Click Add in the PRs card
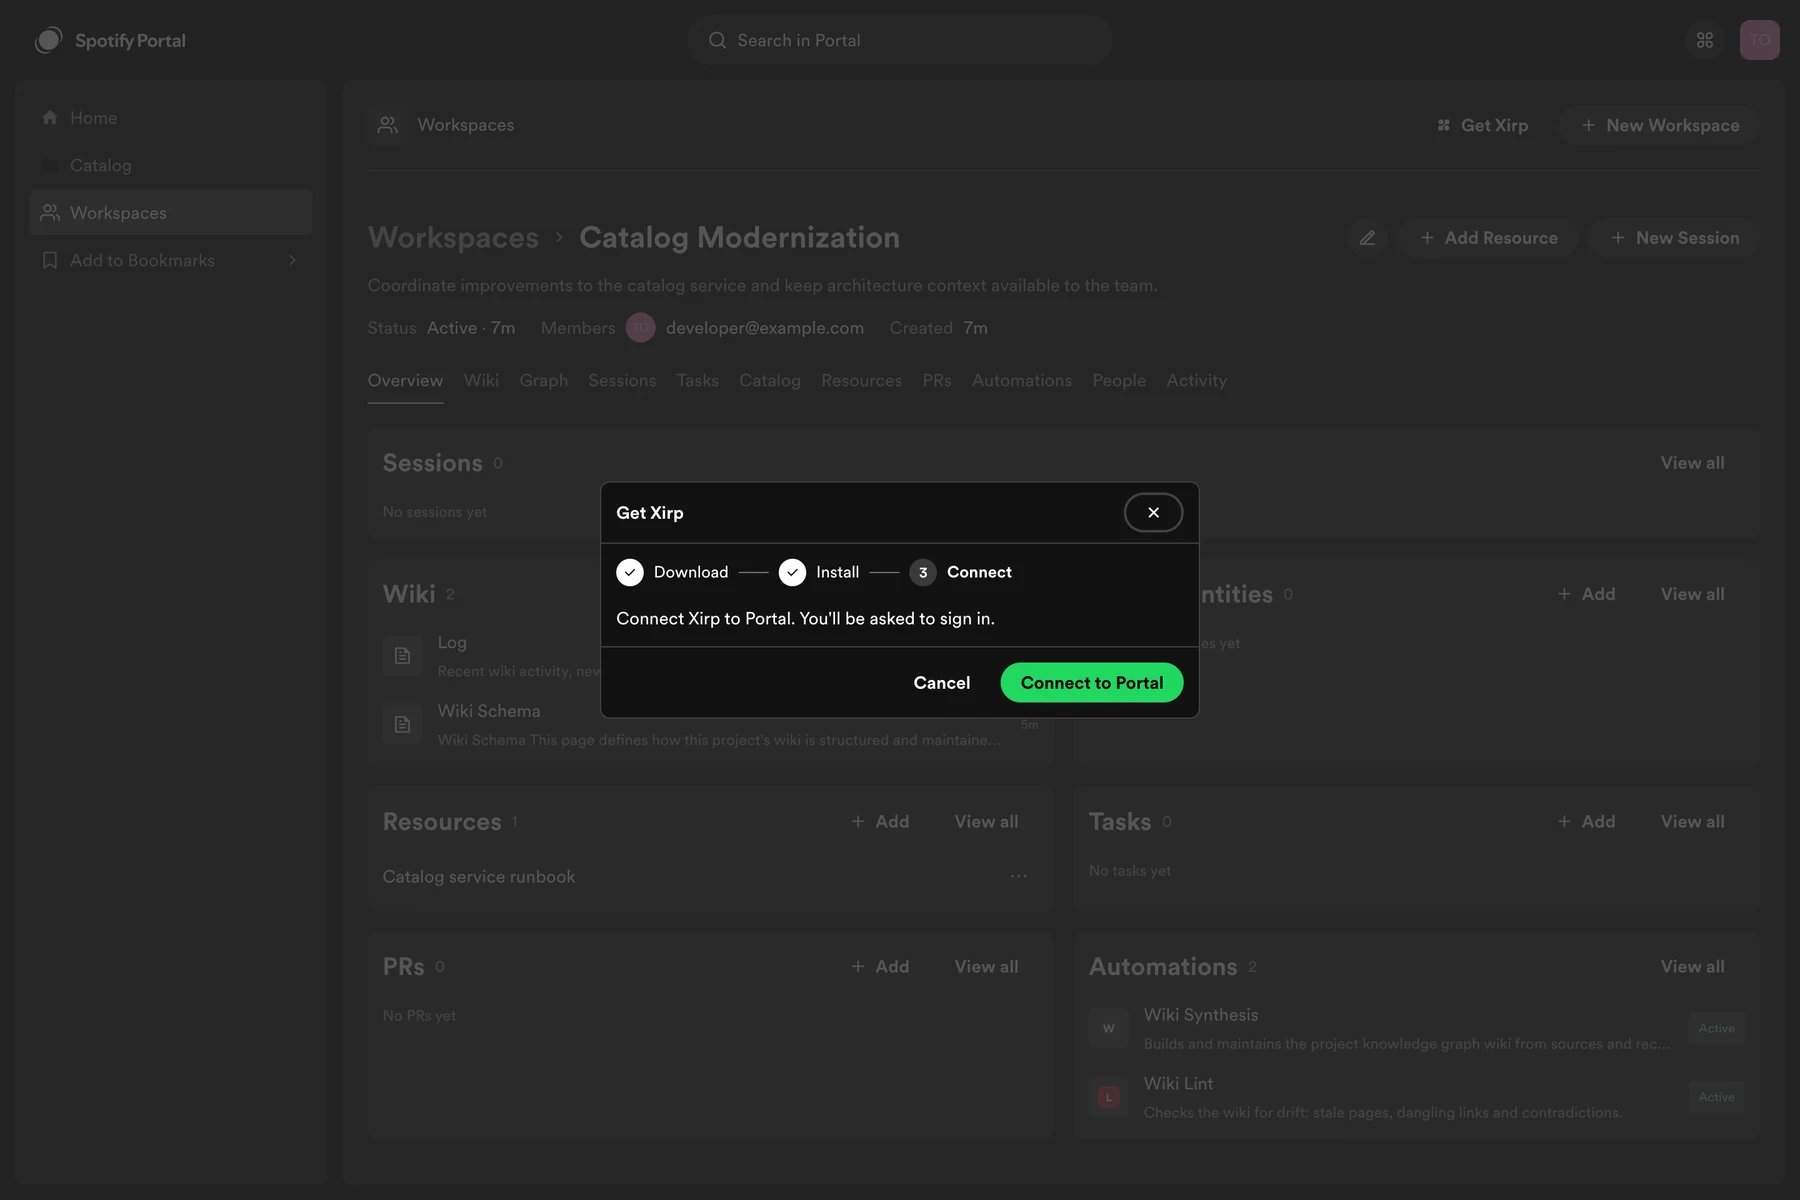This screenshot has width=1800, height=1200. coord(880,967)
